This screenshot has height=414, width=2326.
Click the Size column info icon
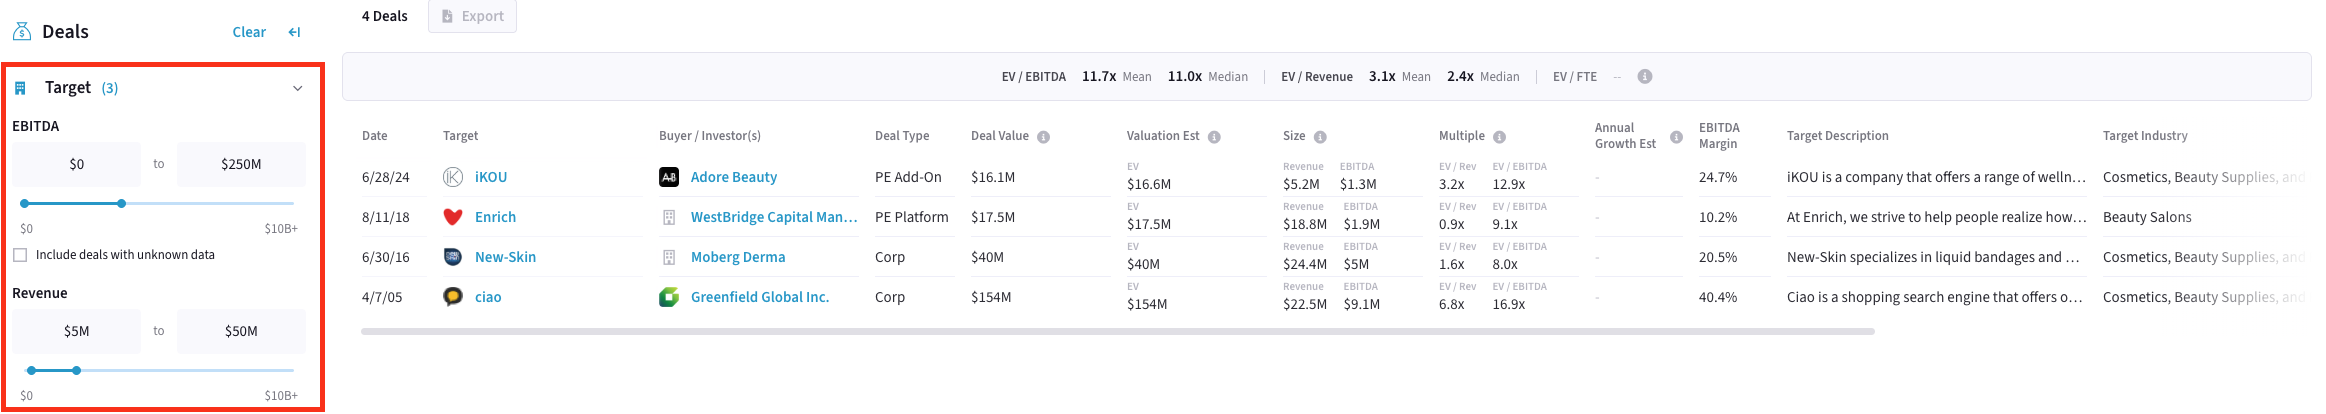tap(1320, 137)
